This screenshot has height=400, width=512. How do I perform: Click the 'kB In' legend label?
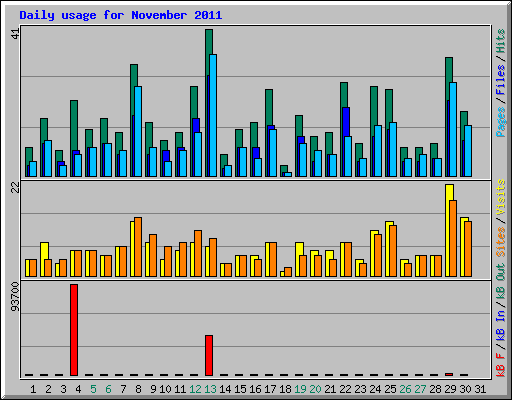tap(501, 325)
